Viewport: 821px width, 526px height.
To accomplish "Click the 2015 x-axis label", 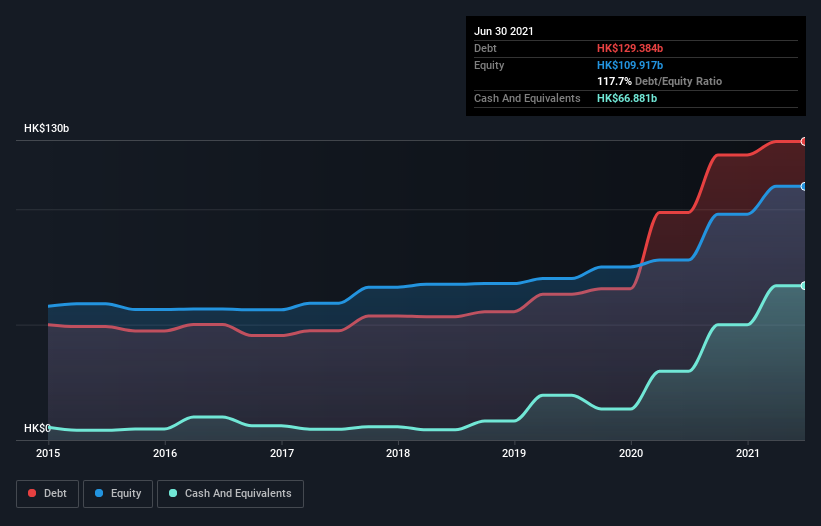I will click(x=48, y=453).
